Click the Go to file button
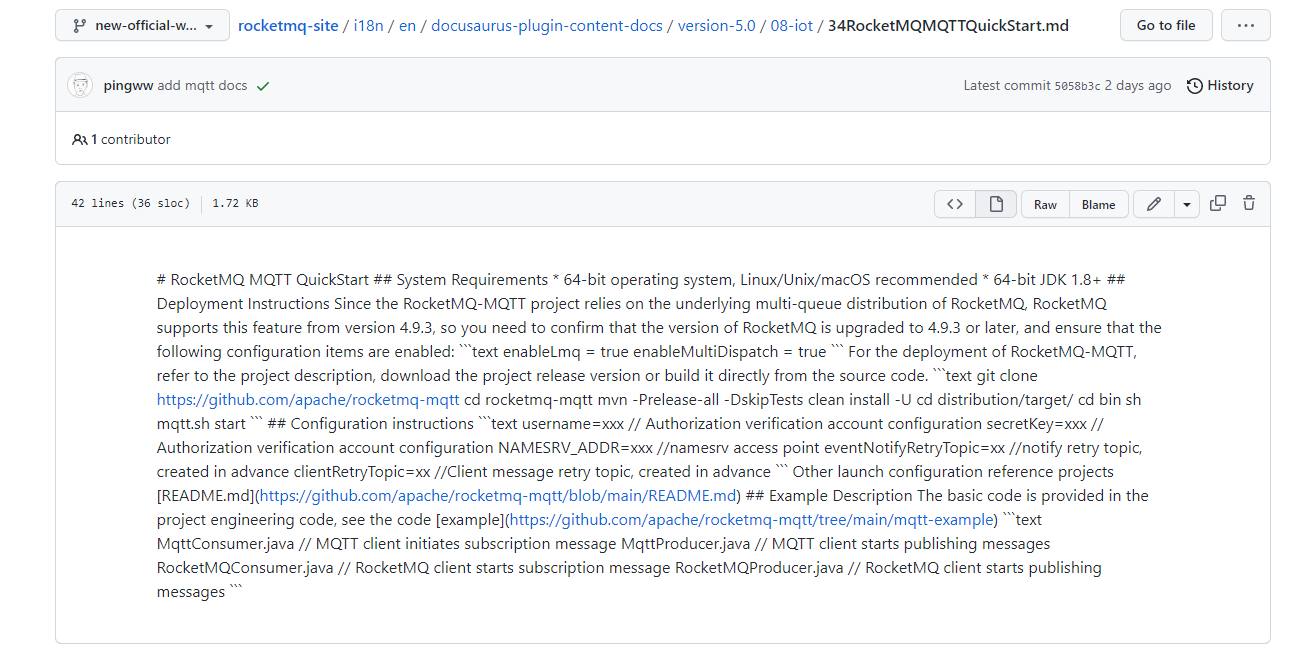 tap(1166, 26)
